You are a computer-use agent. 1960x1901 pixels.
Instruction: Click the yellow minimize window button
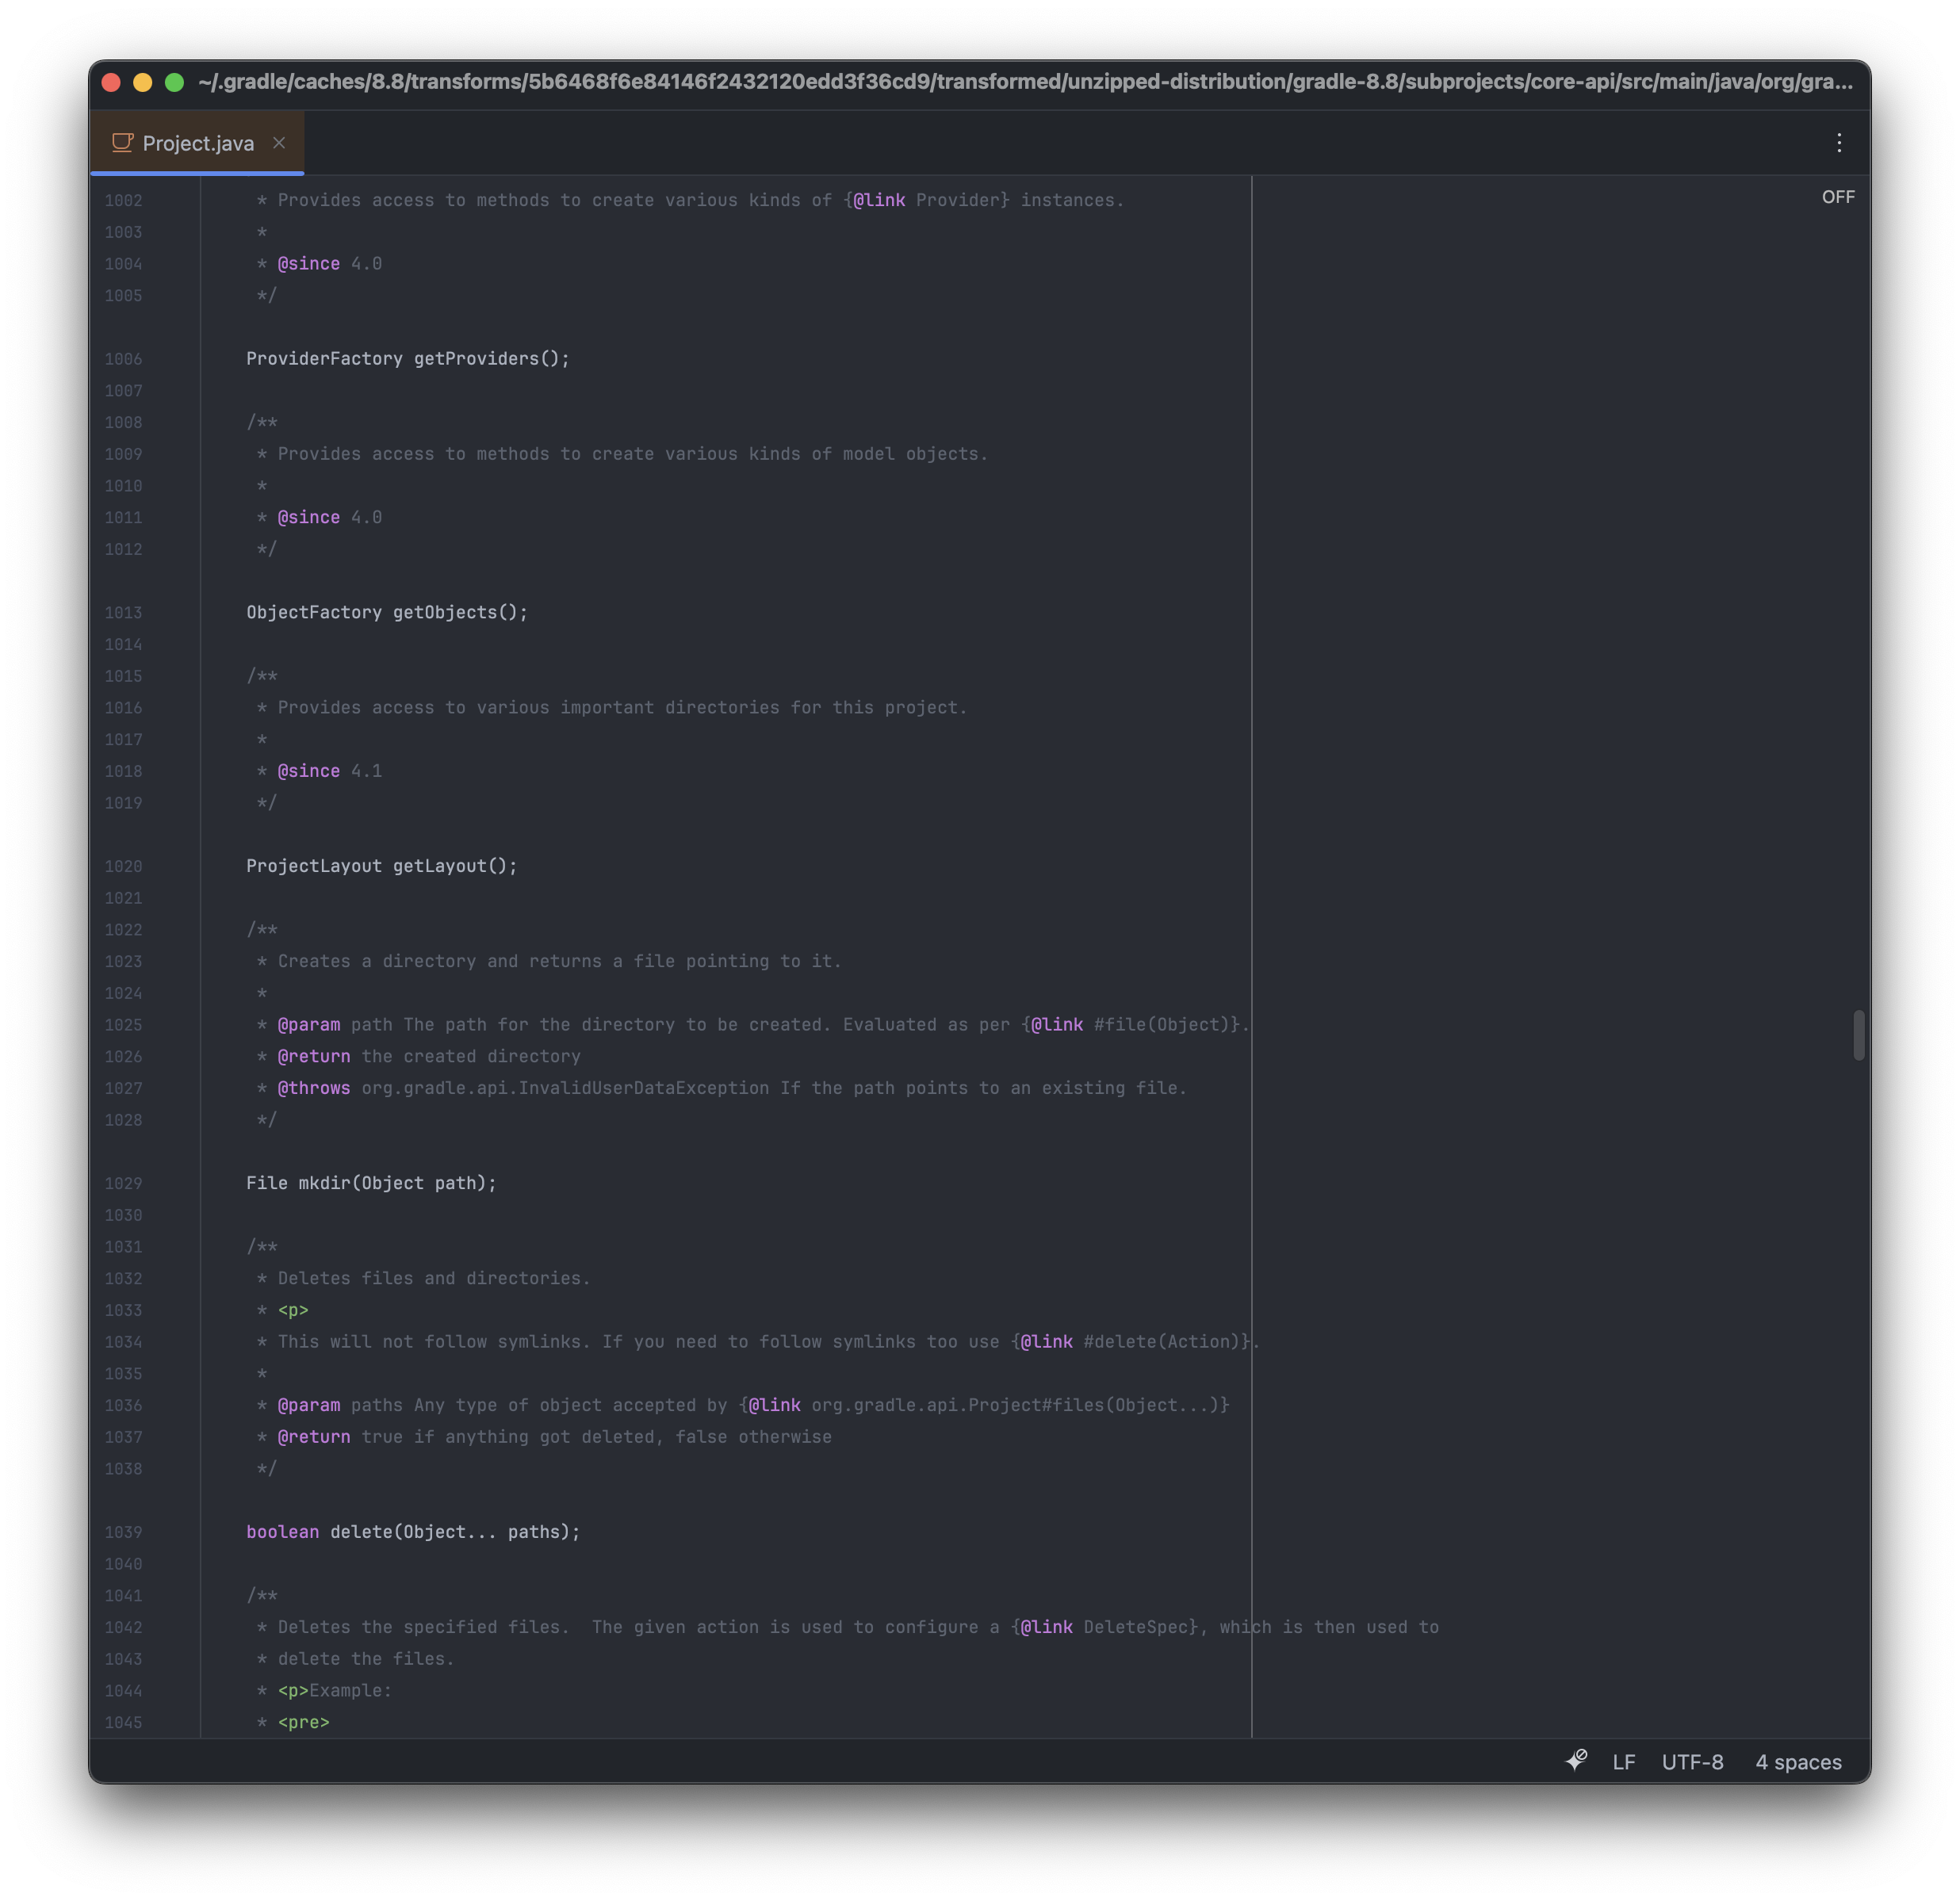pyautogui.click(x=143, y=82)
